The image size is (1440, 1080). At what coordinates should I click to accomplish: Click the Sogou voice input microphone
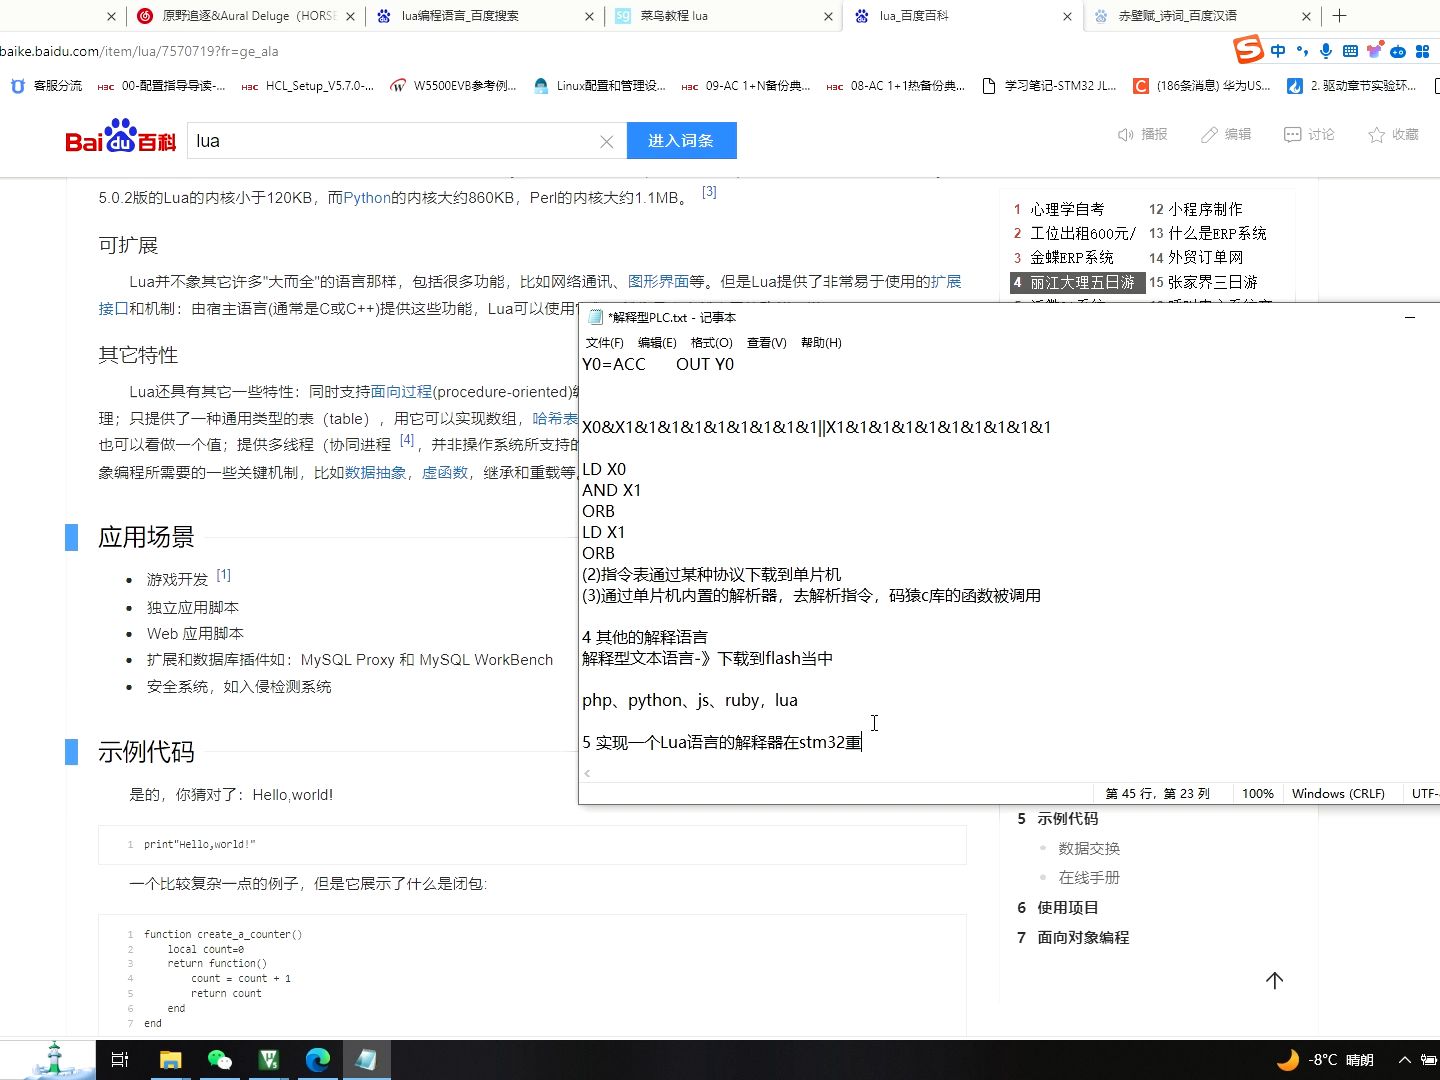click(1326, 51)
